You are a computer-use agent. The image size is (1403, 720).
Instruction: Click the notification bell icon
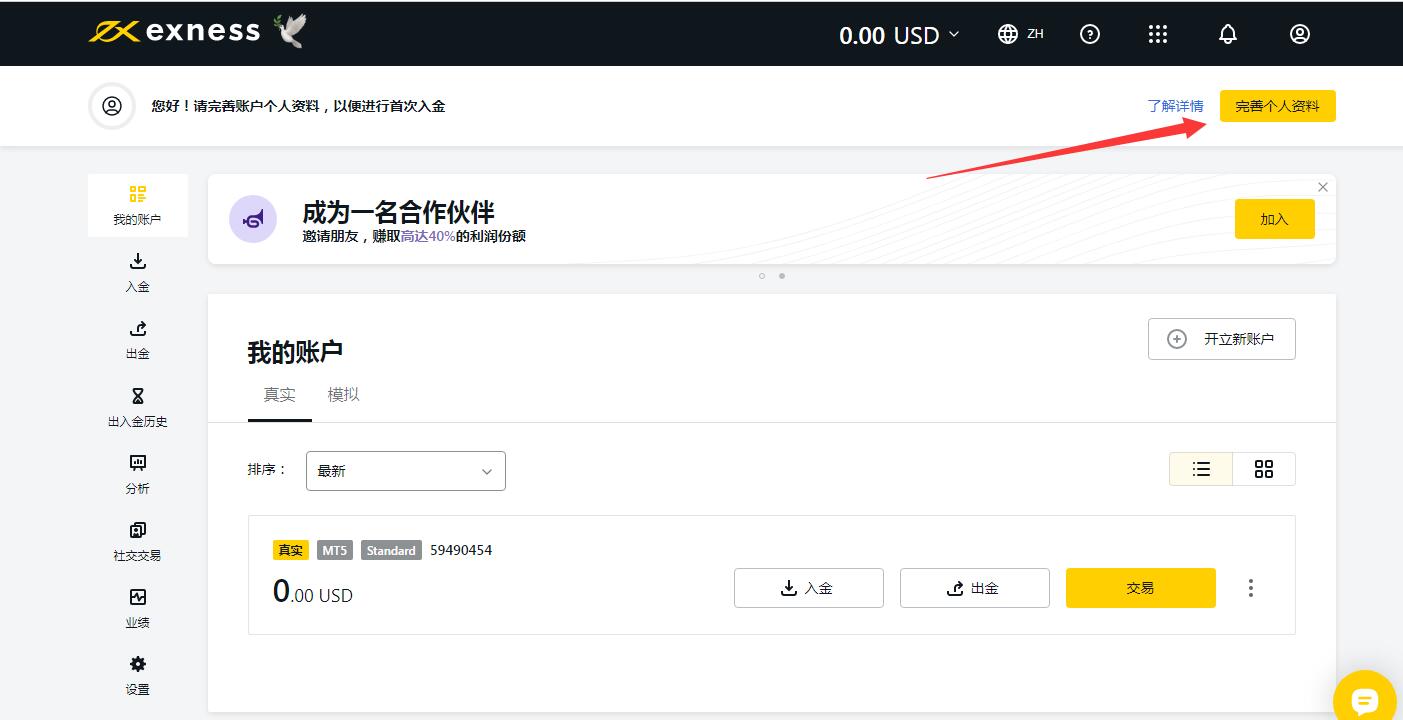[x=1228, y=34]
